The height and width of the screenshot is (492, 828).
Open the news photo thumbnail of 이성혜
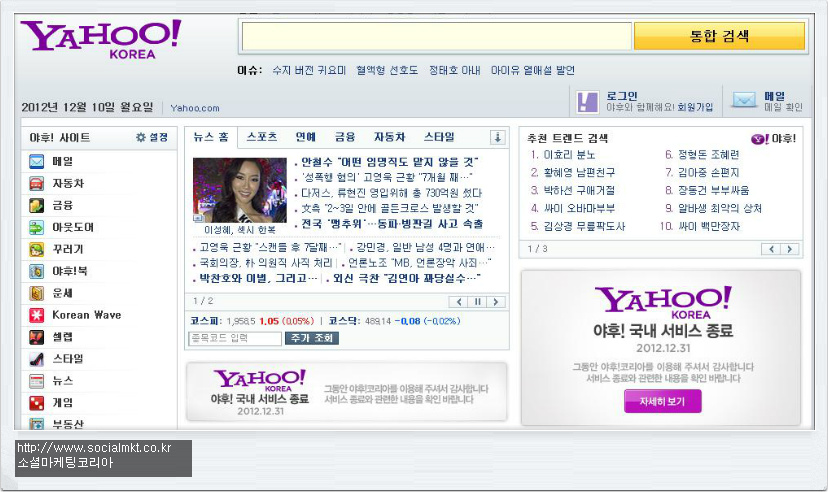(x=240, y=190)
